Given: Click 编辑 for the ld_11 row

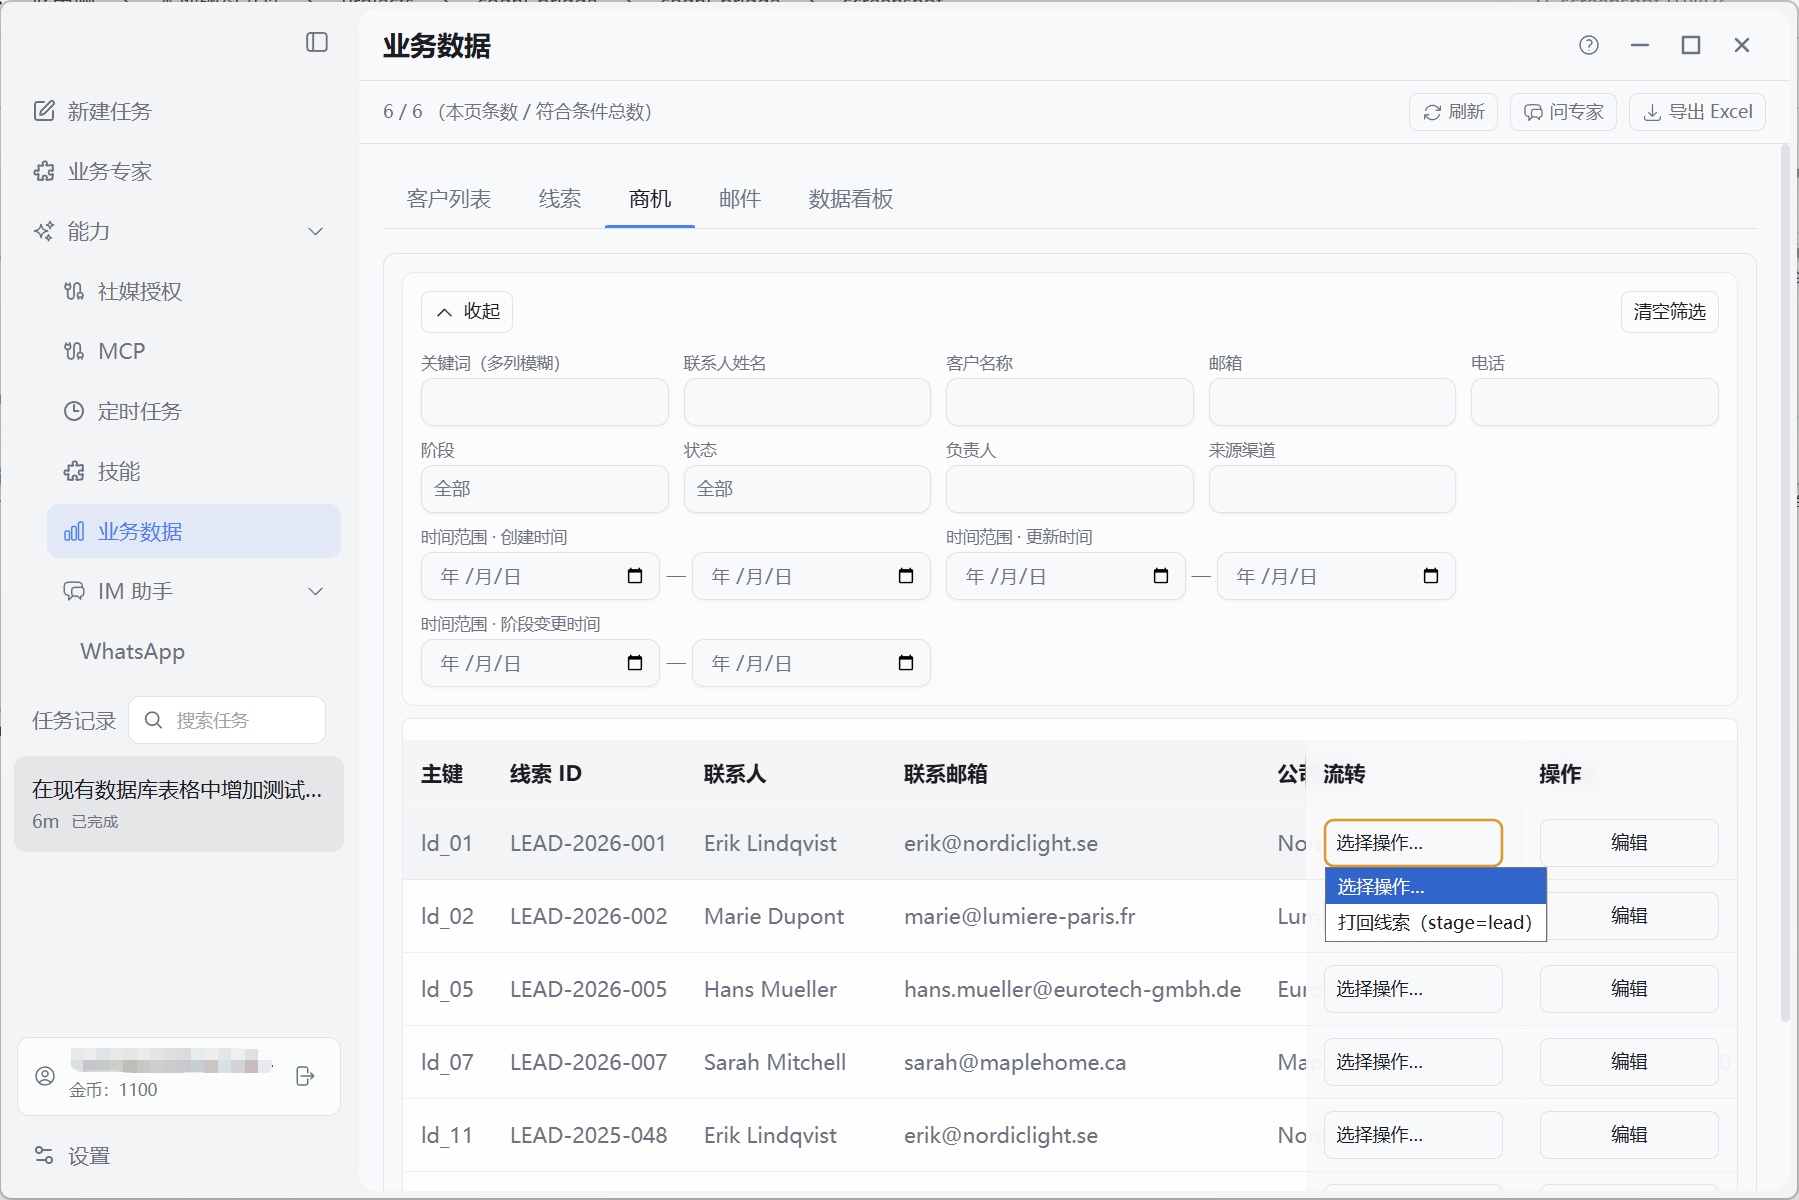Looking at the screenshot, I should (x=1629, y=1135).
